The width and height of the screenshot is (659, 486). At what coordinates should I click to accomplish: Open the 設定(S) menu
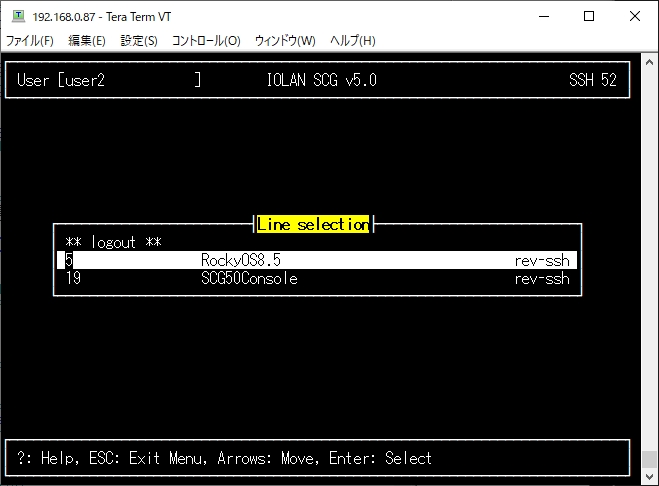point(139,41)
